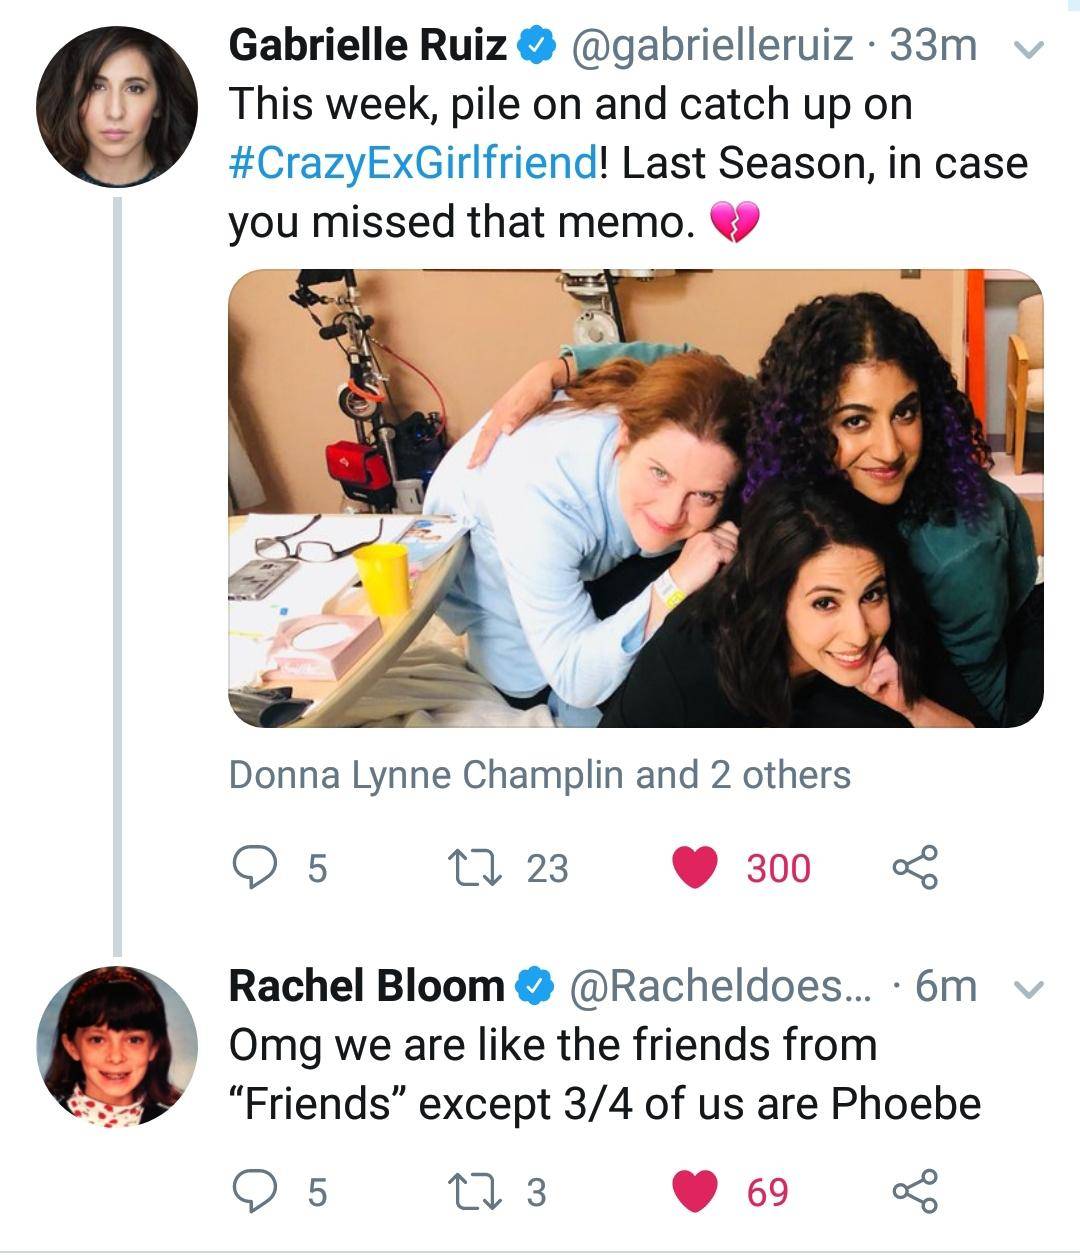Screen dimensions: 1080x1258
Task: View Rachel Bloom's profile avatar
Action: (x=116, y=1046)
